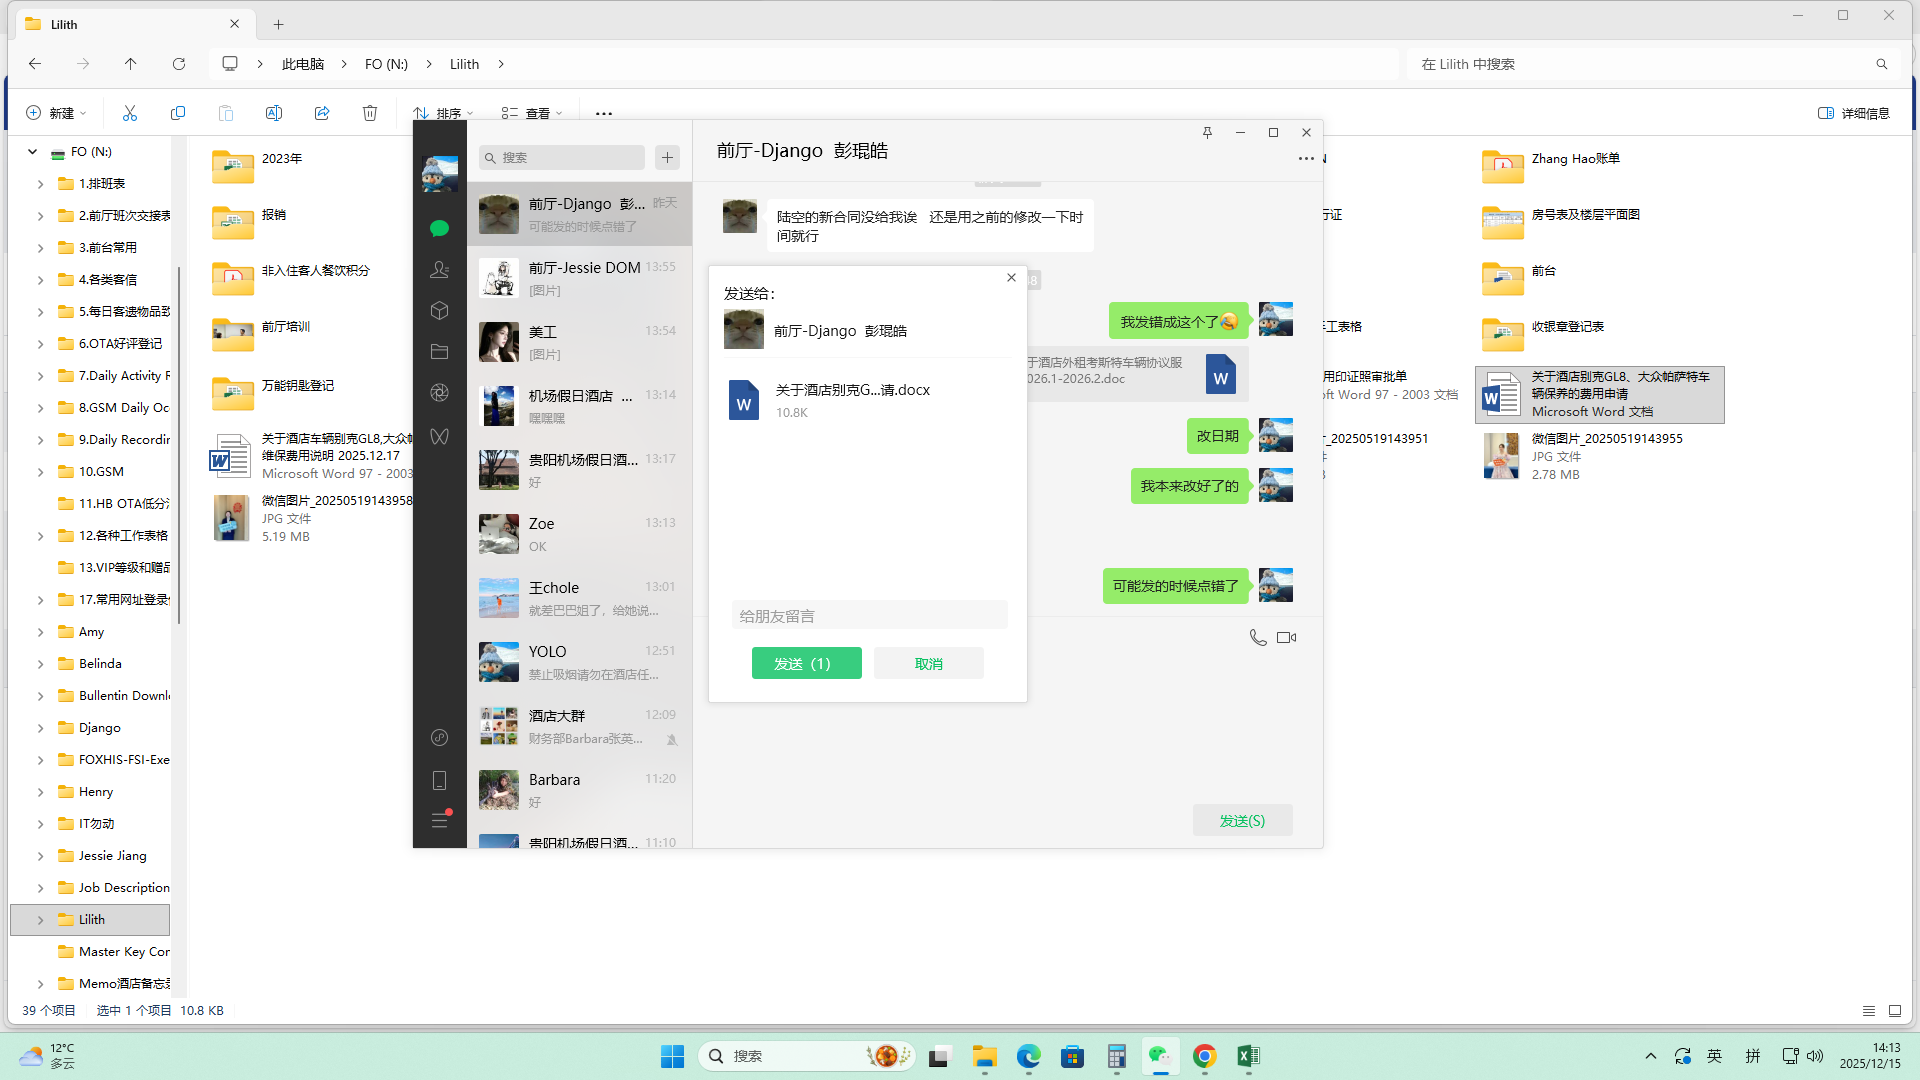Open WeChat contacts sidebar icon
This screenshot has width=1920, height=1080.
pos(439,270)
